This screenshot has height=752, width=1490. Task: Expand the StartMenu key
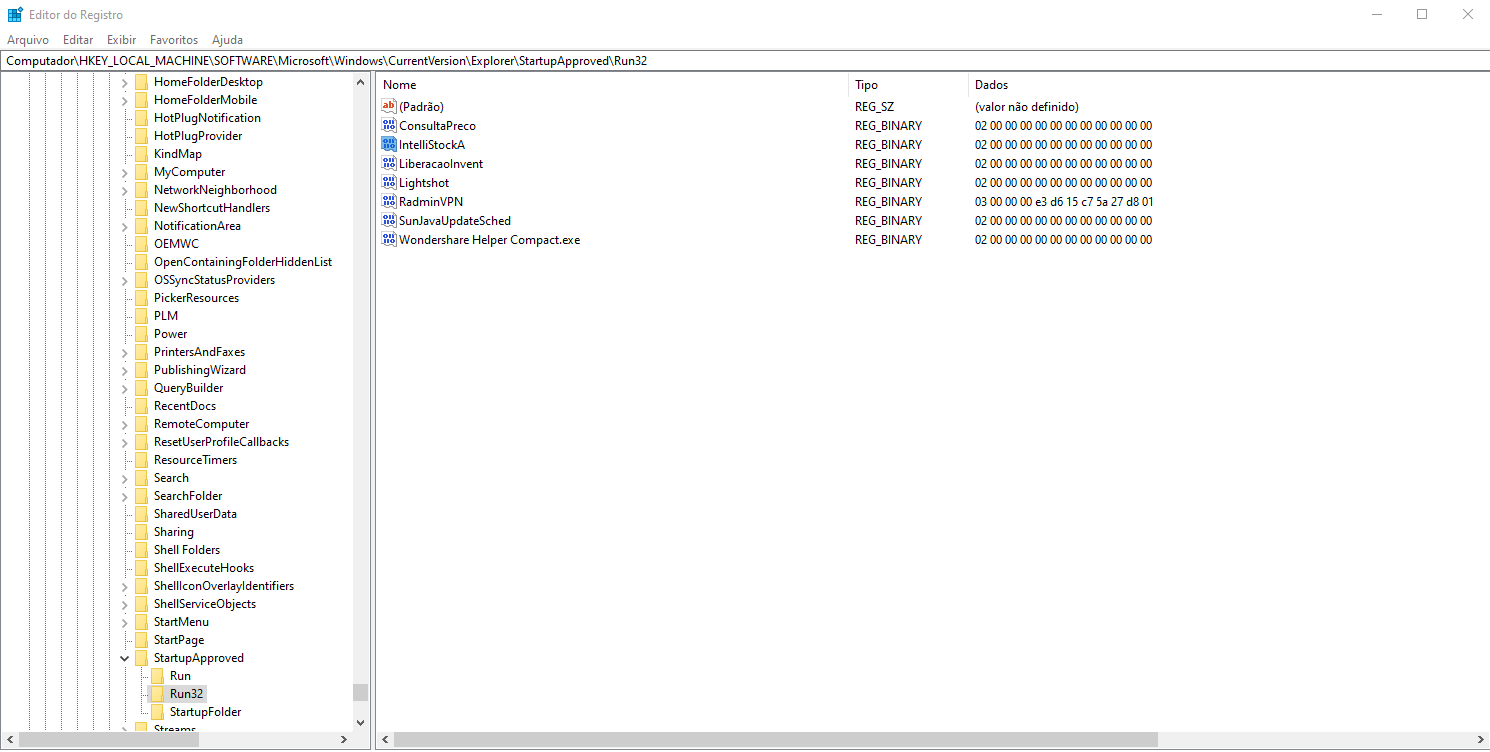[x=125, y=622]
